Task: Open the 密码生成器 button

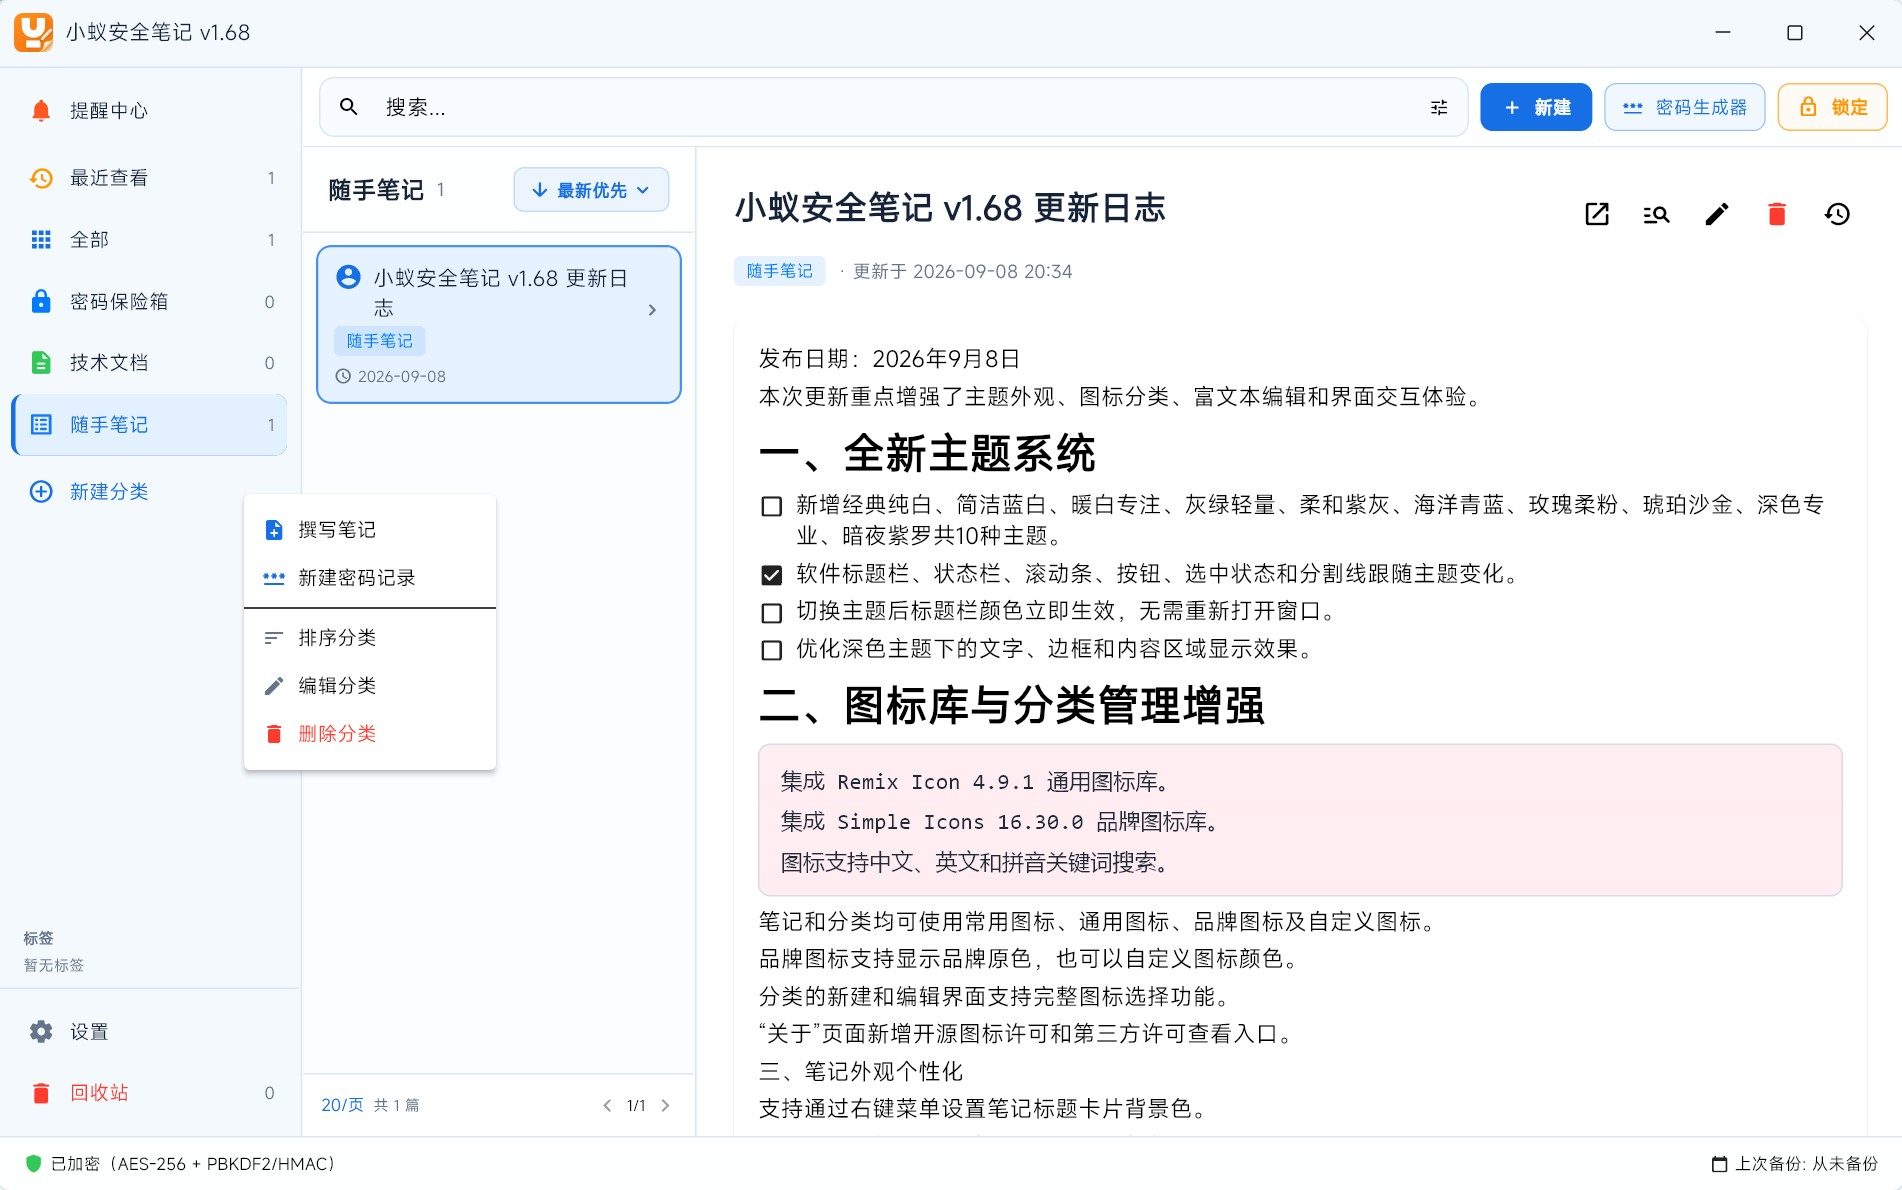Action: 1684,107
